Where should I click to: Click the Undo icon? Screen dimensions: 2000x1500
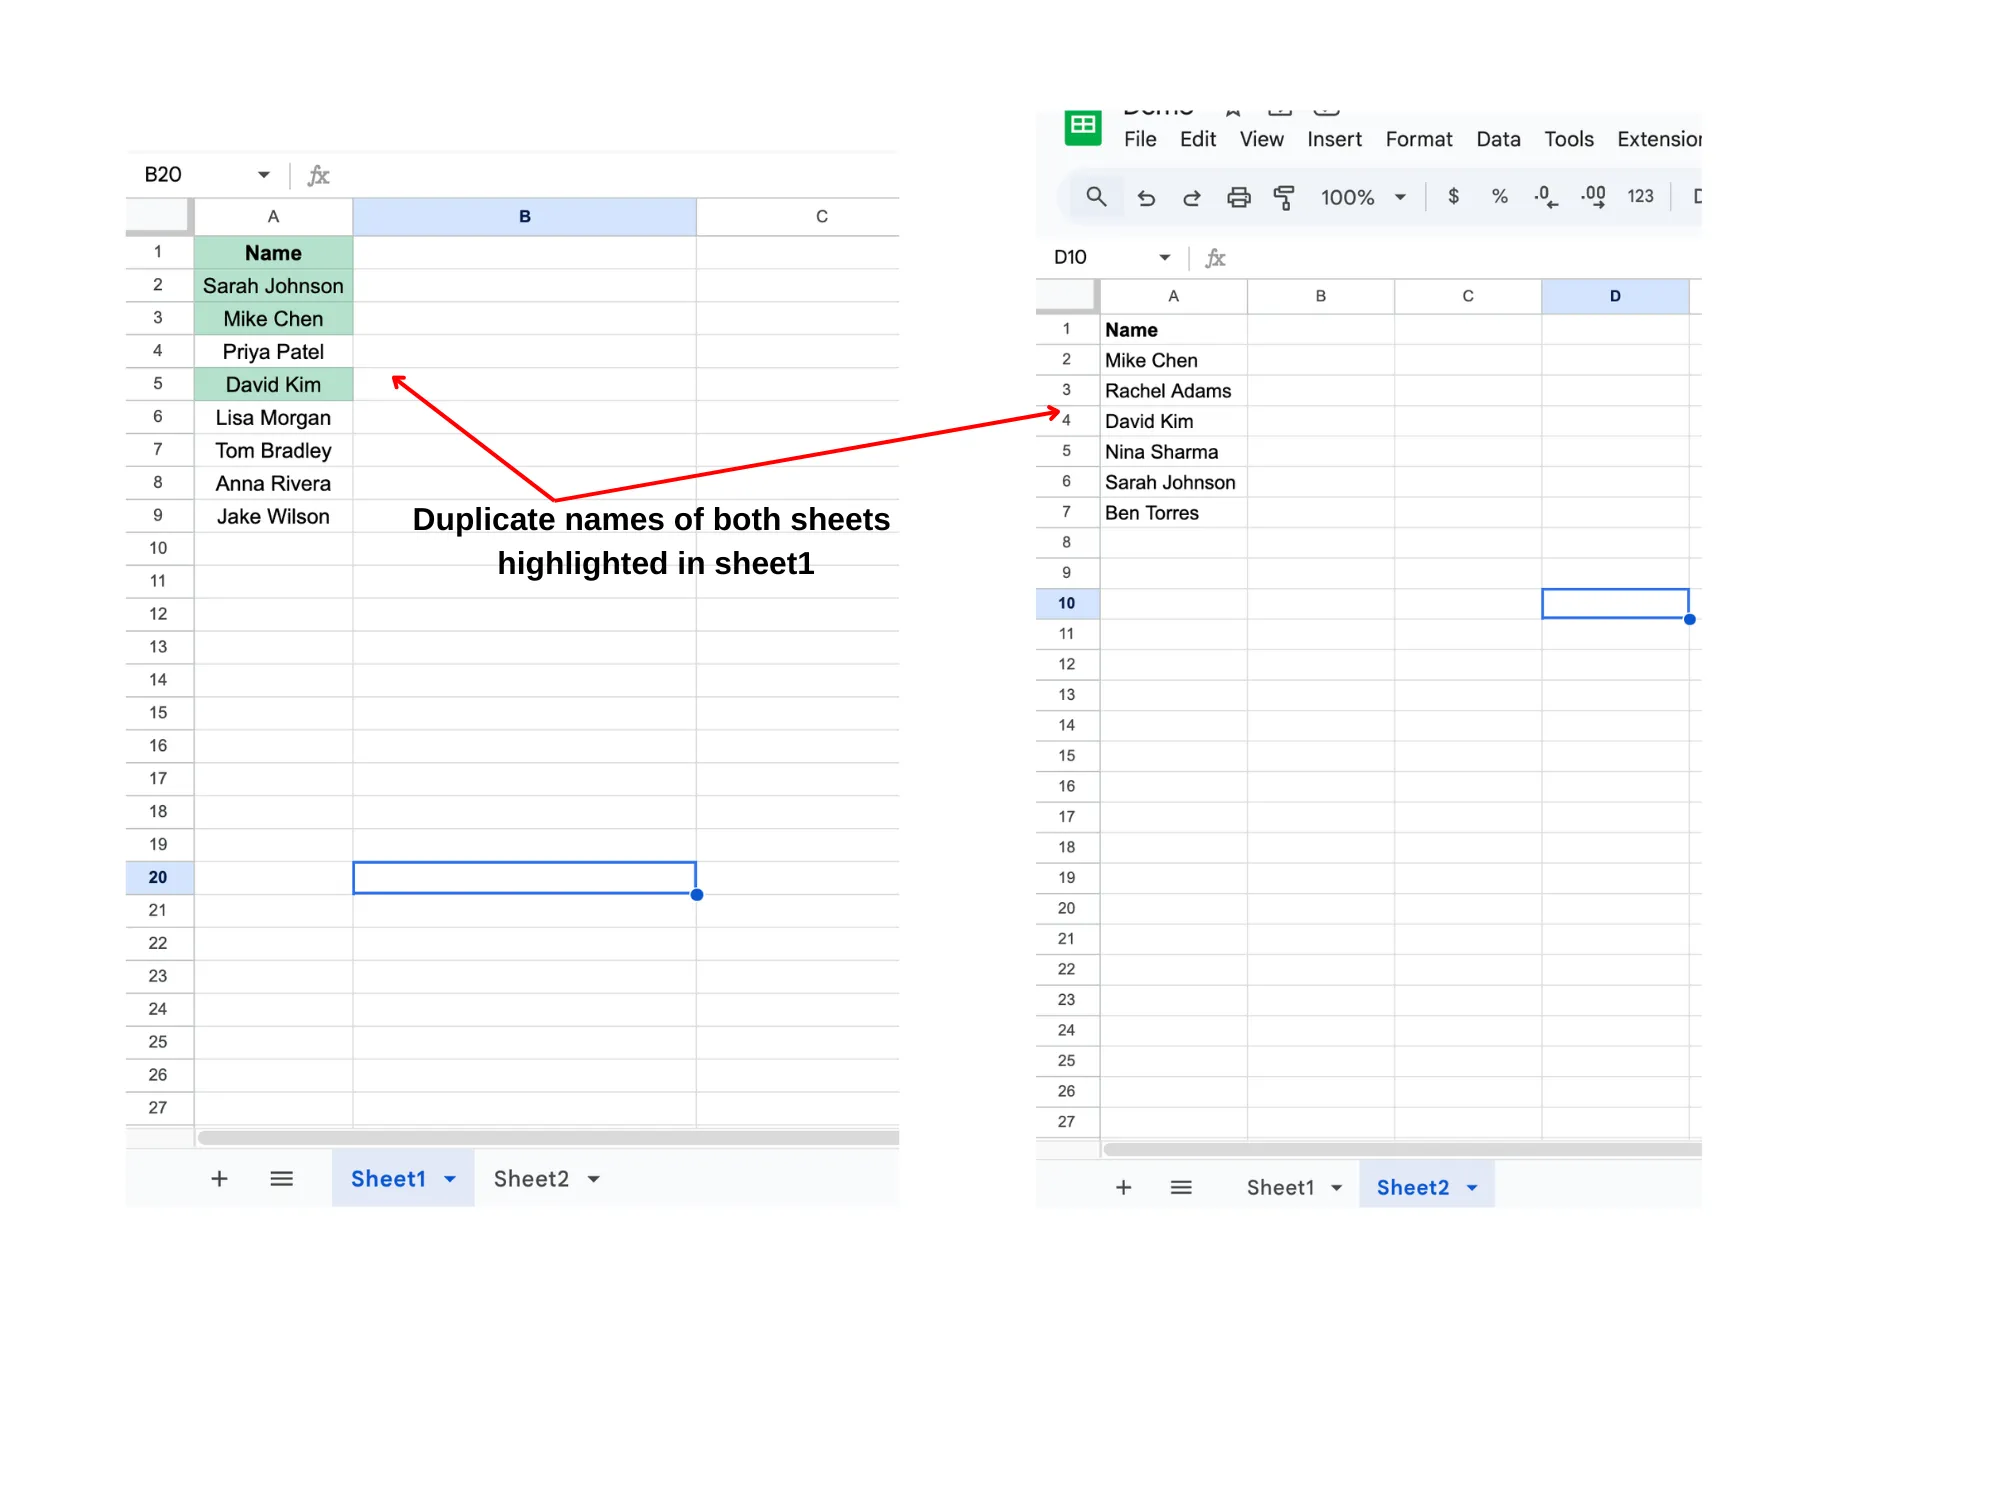(1147, 197)
